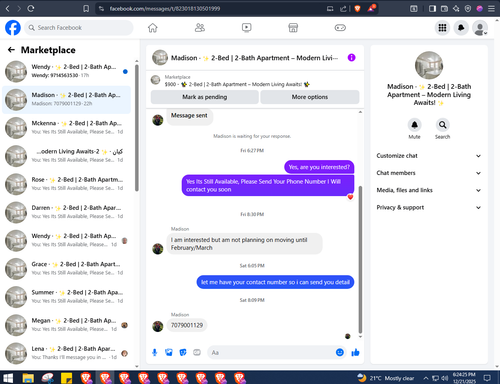This screenshot has width=500, height=384.
Task: Search in conversation with the magnifier icon
Action: [x=442, y=125]
